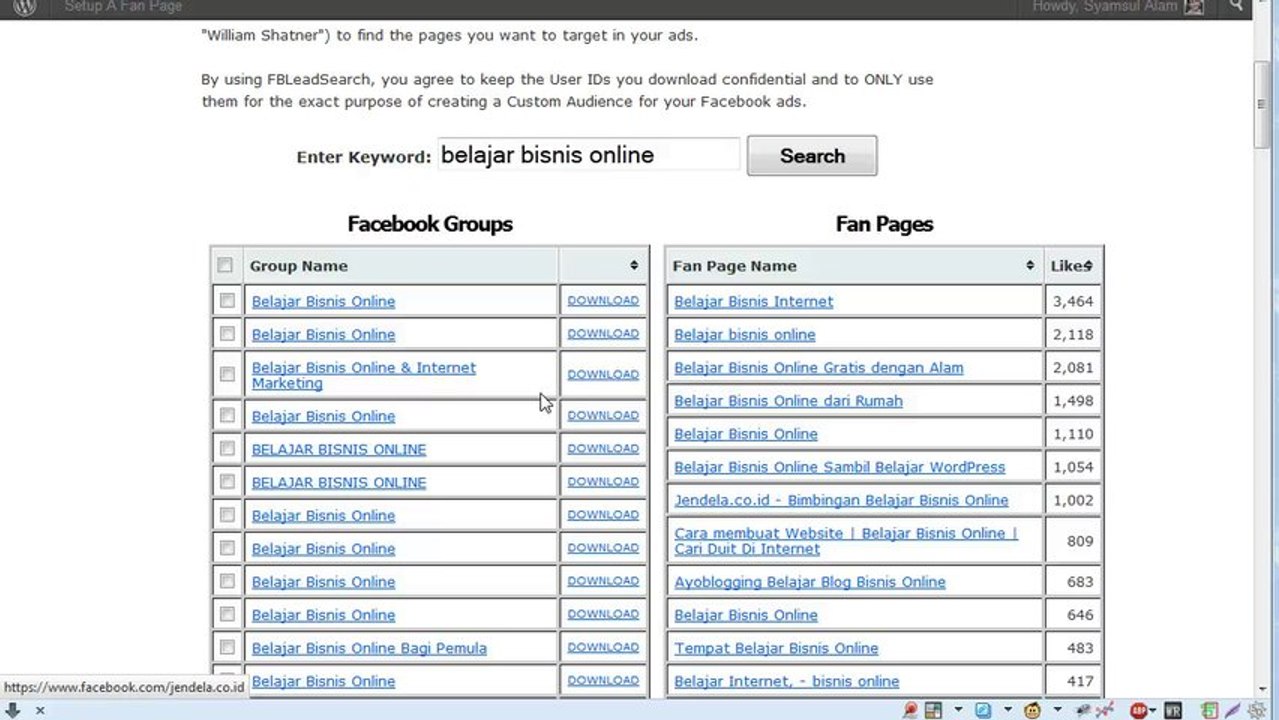1279x720 pixels.
Task: Click the blue square addon icon in status bar
Action: [983, 710]
